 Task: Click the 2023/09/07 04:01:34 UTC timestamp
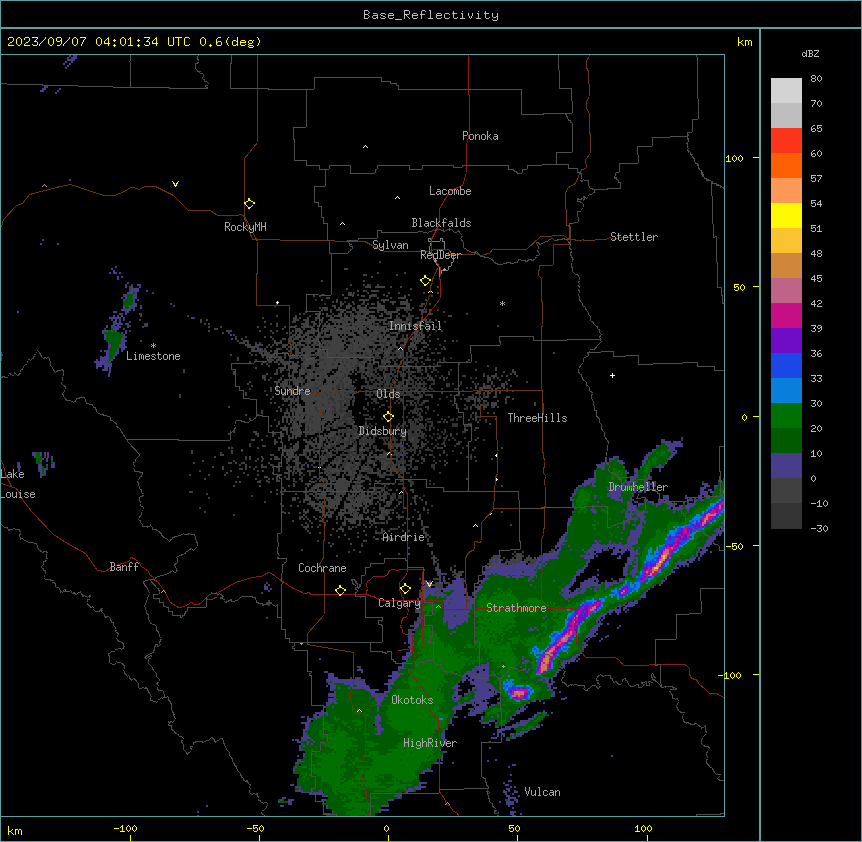pyautogui.click(x=99, y=42)
